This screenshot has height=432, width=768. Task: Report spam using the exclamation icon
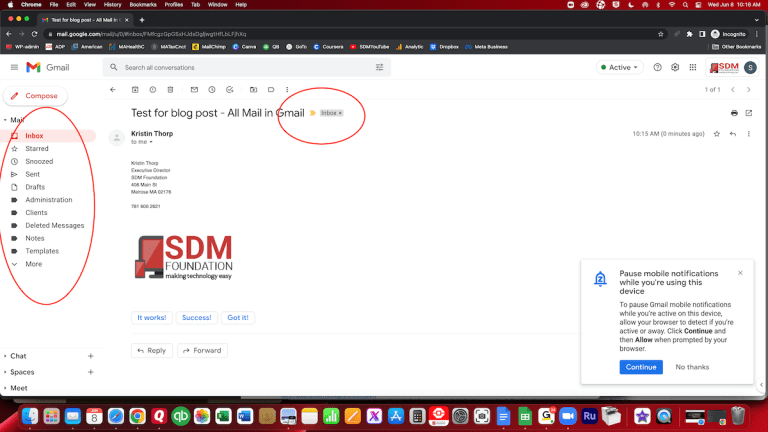pyautogui.click(x=153, y=90)
